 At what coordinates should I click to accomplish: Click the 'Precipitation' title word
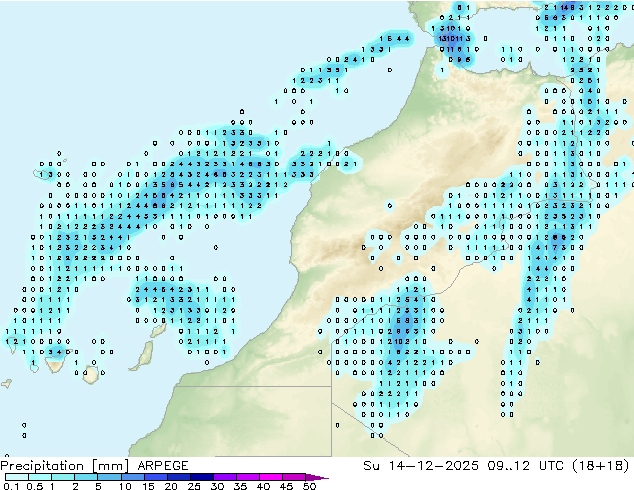pos(42,466)
